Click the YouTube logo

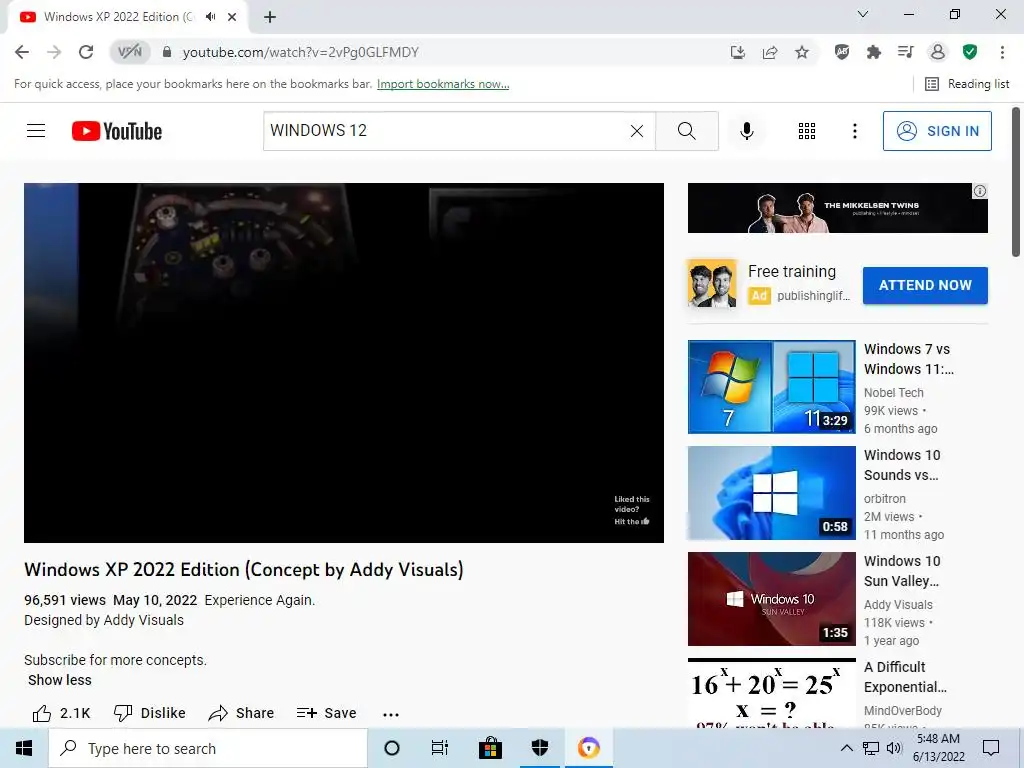pyautogui.click(x=117, y=131)
